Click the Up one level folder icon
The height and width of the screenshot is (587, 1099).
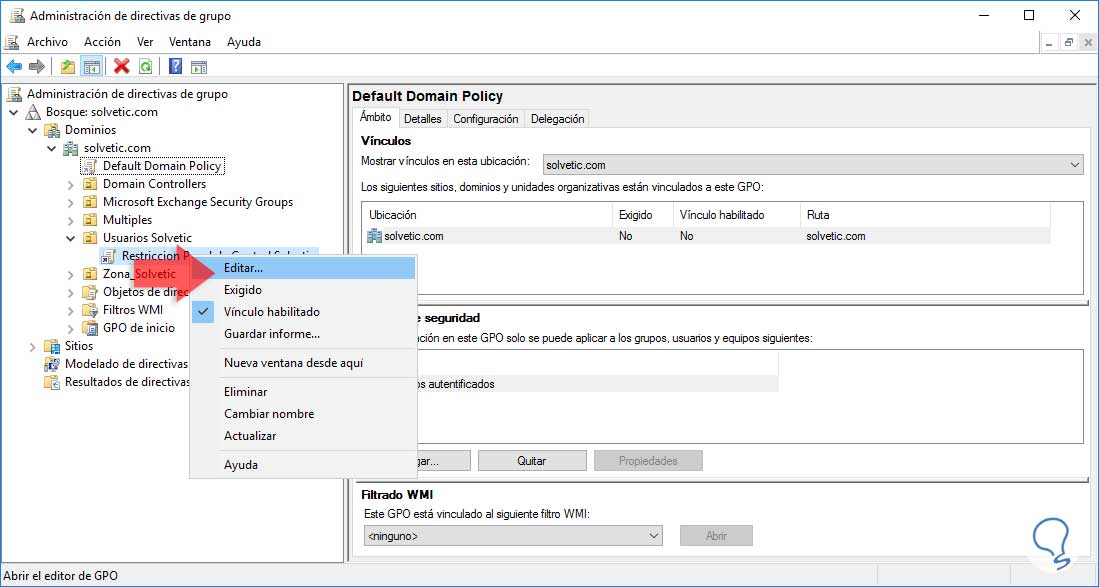tap(67, 67)
